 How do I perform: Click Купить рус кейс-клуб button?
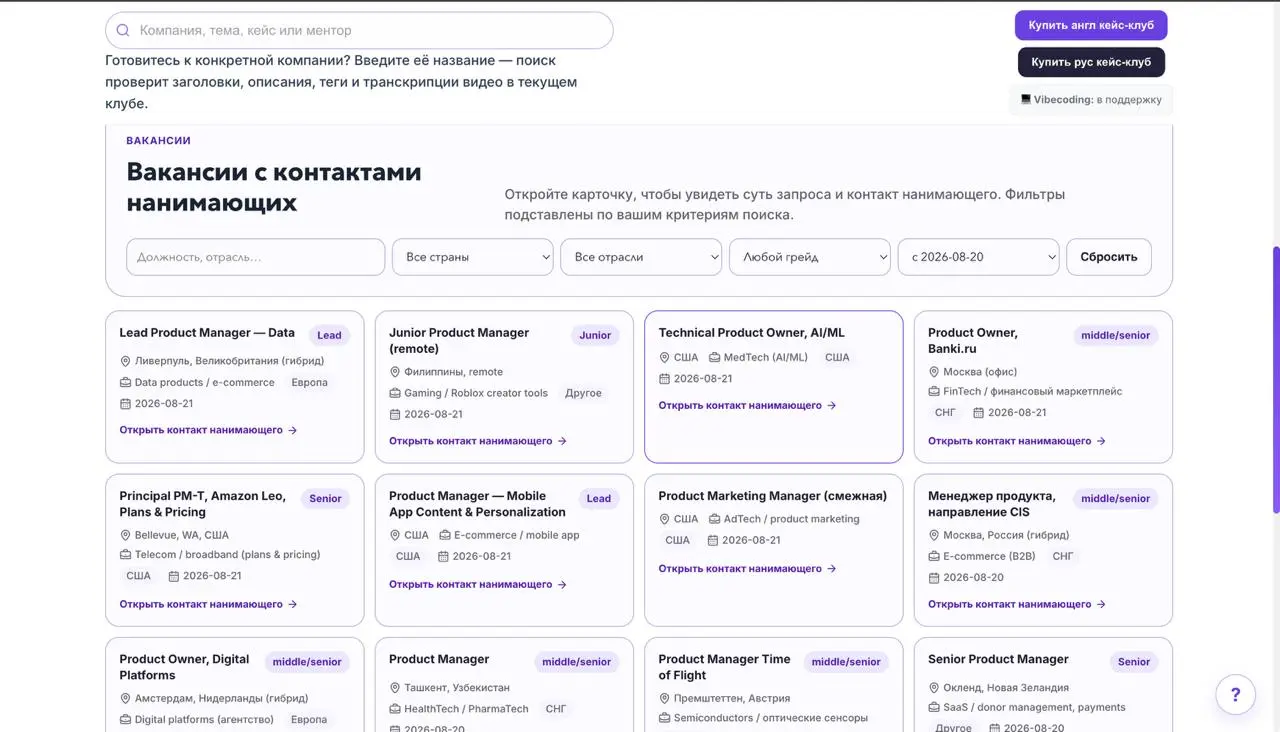pos(1091,62)
